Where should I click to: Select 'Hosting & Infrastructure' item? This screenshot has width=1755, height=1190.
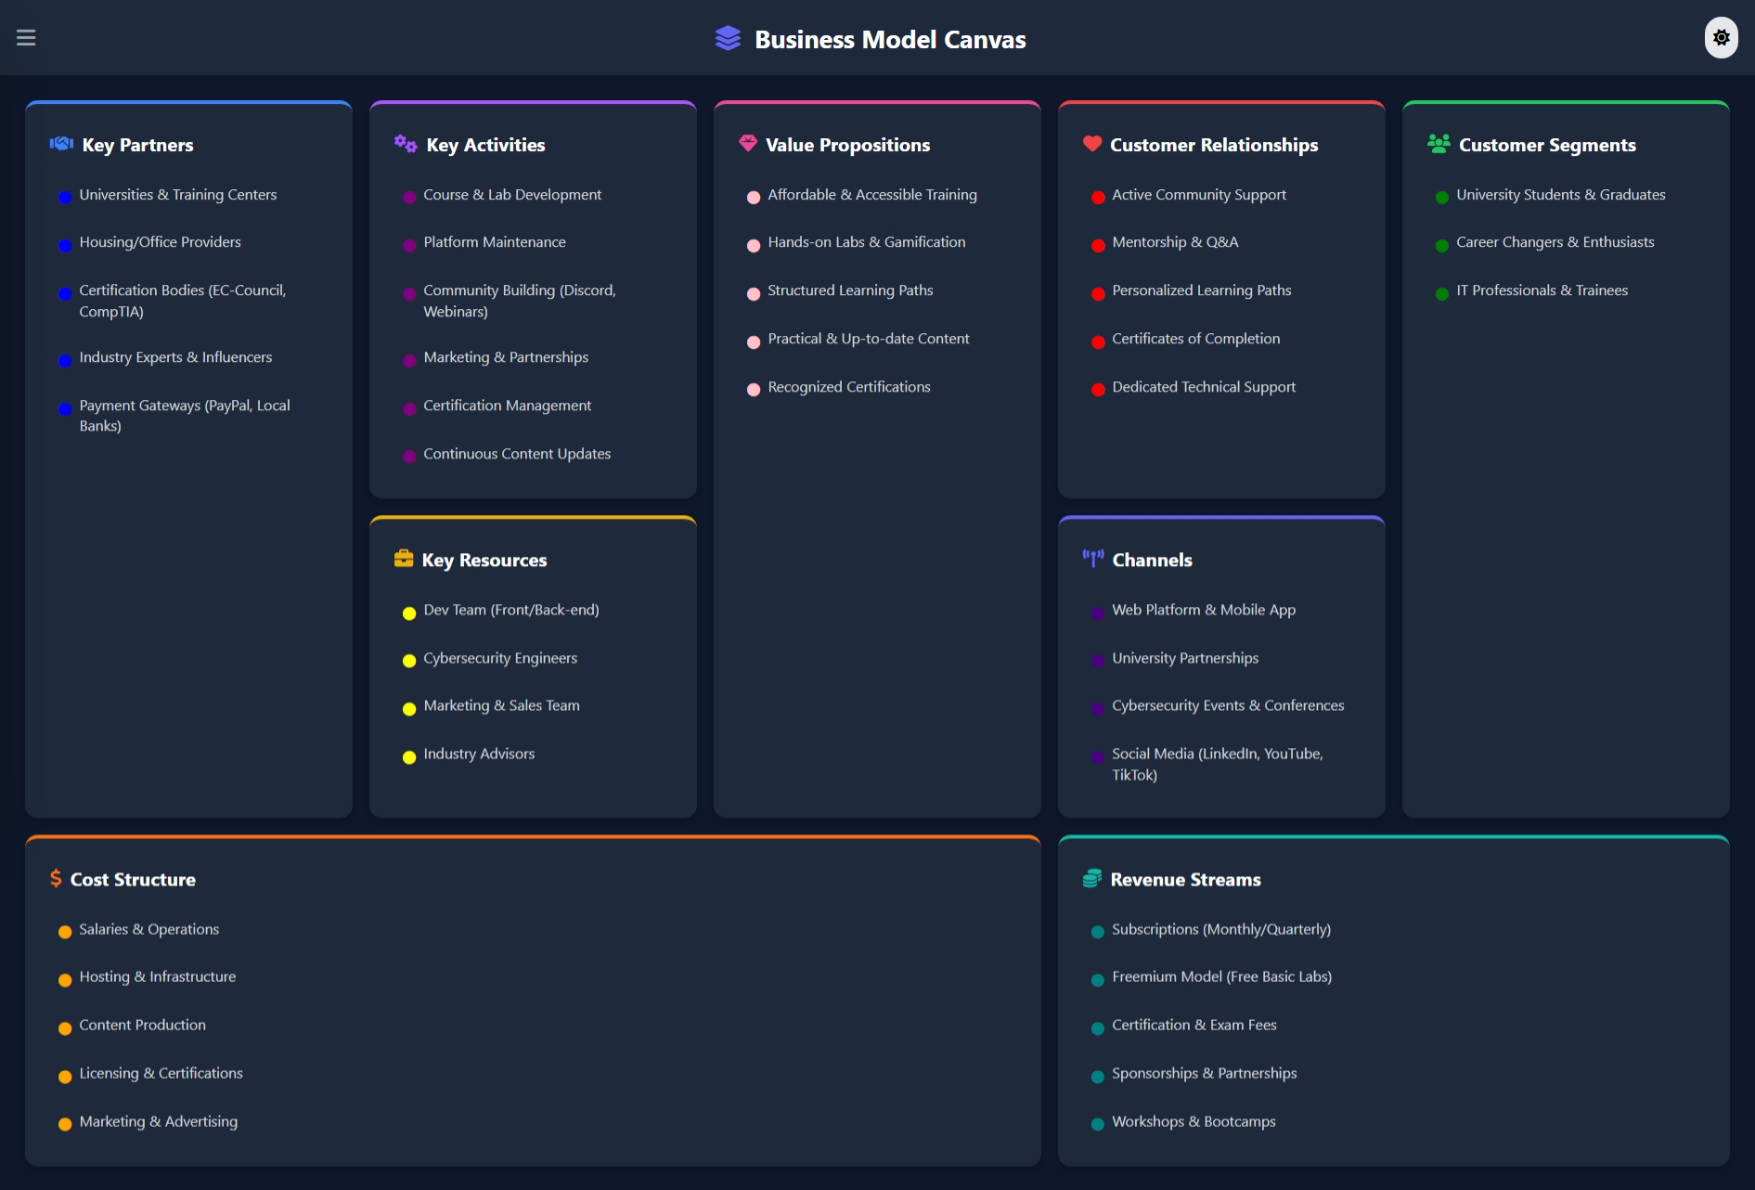point(157,977)
